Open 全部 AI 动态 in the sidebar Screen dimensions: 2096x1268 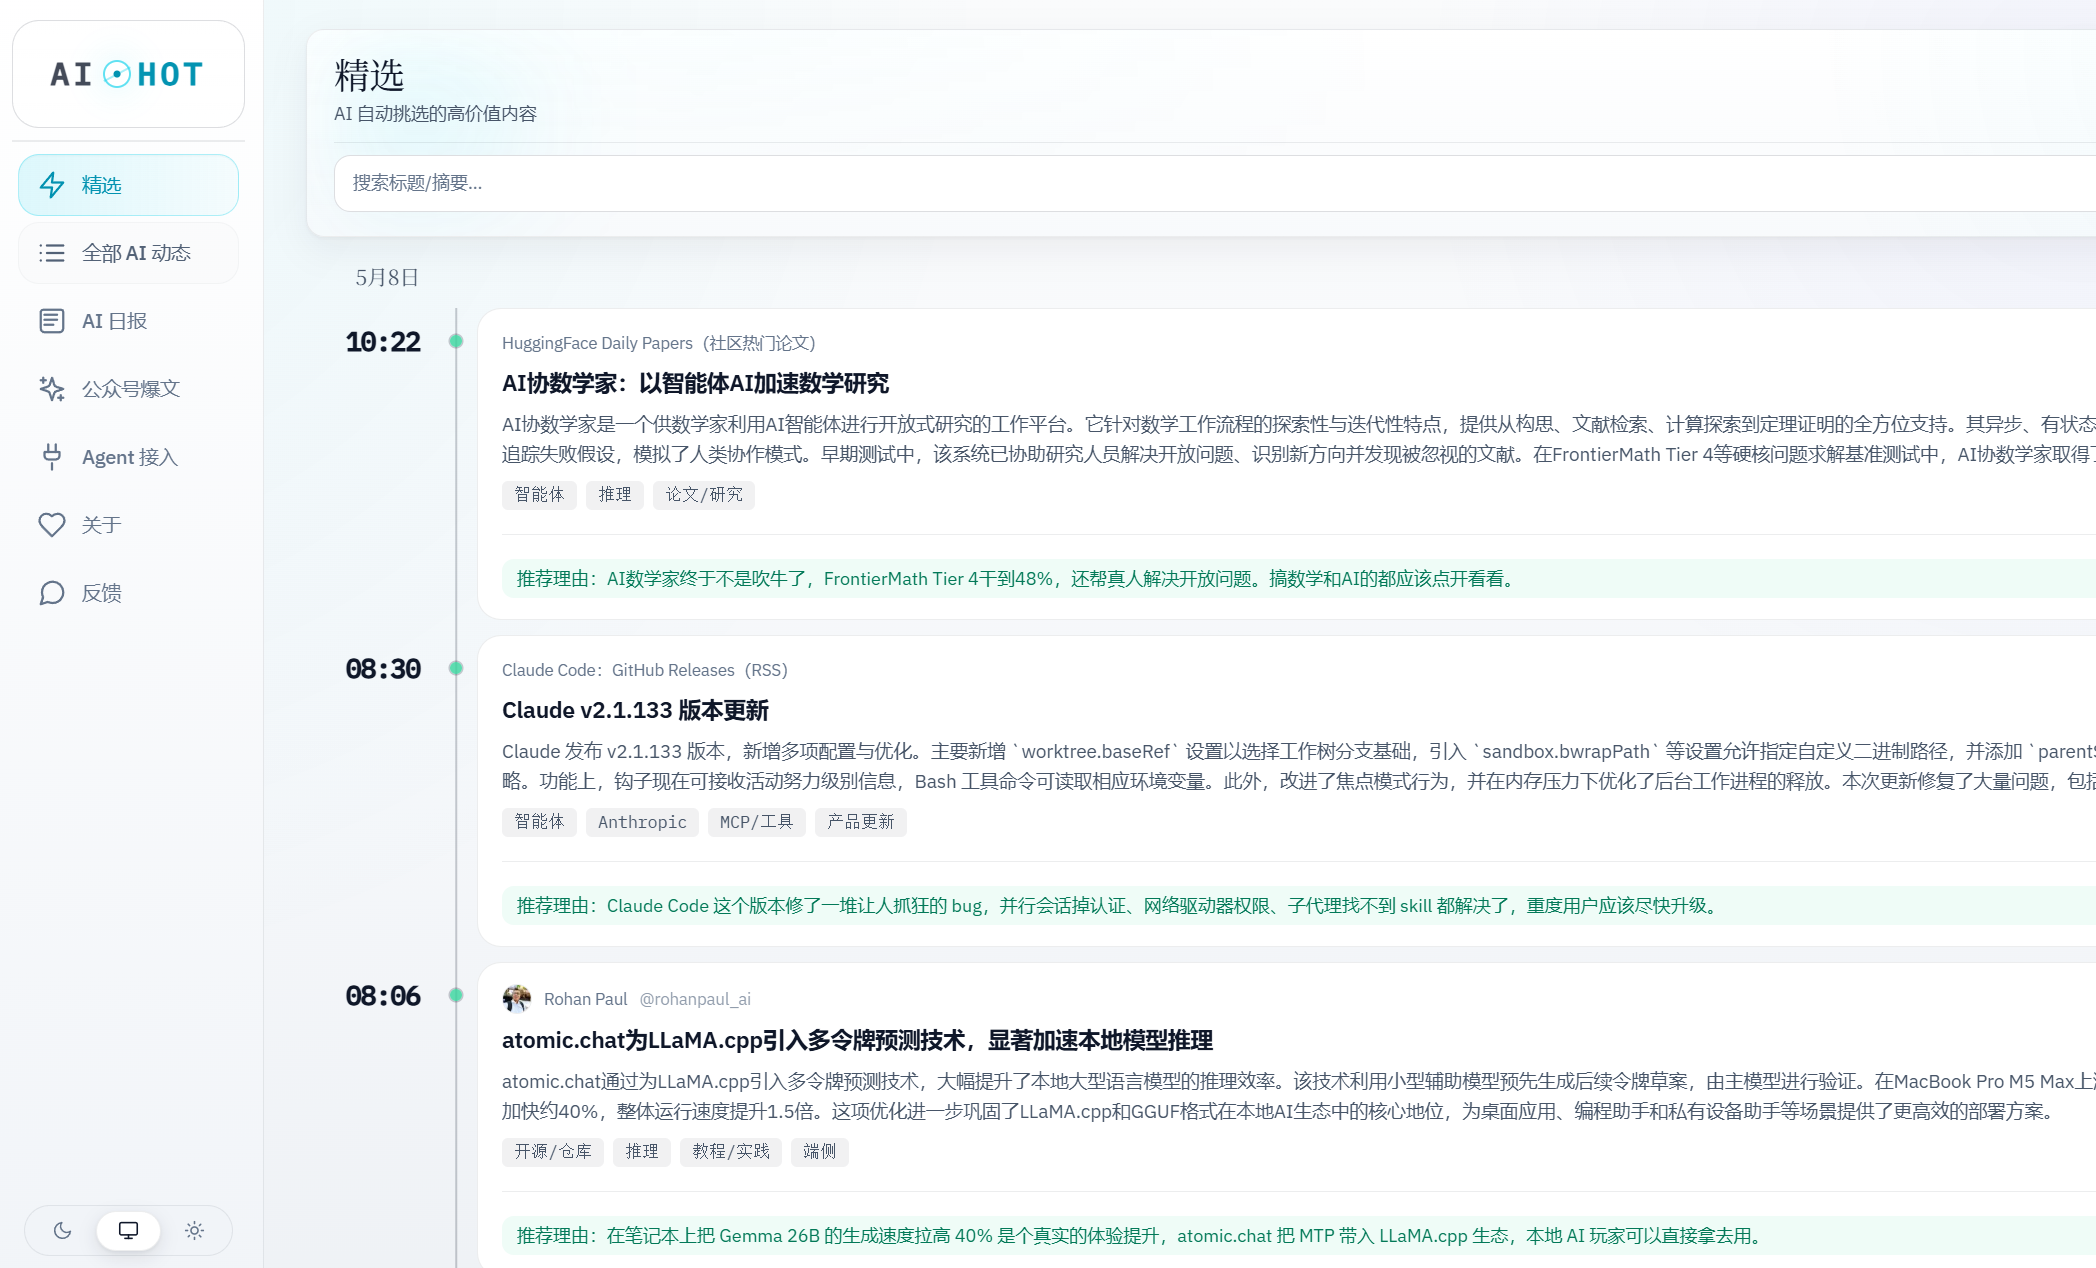pyautogui.click(x=128, y=253)
